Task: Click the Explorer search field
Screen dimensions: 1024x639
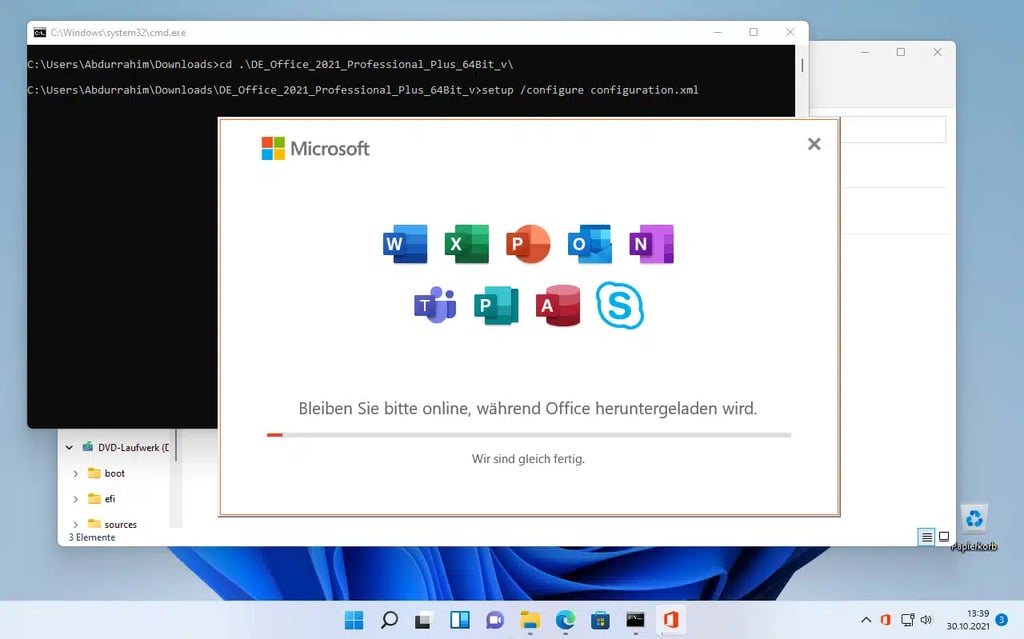Action: (x=893, y=129)
